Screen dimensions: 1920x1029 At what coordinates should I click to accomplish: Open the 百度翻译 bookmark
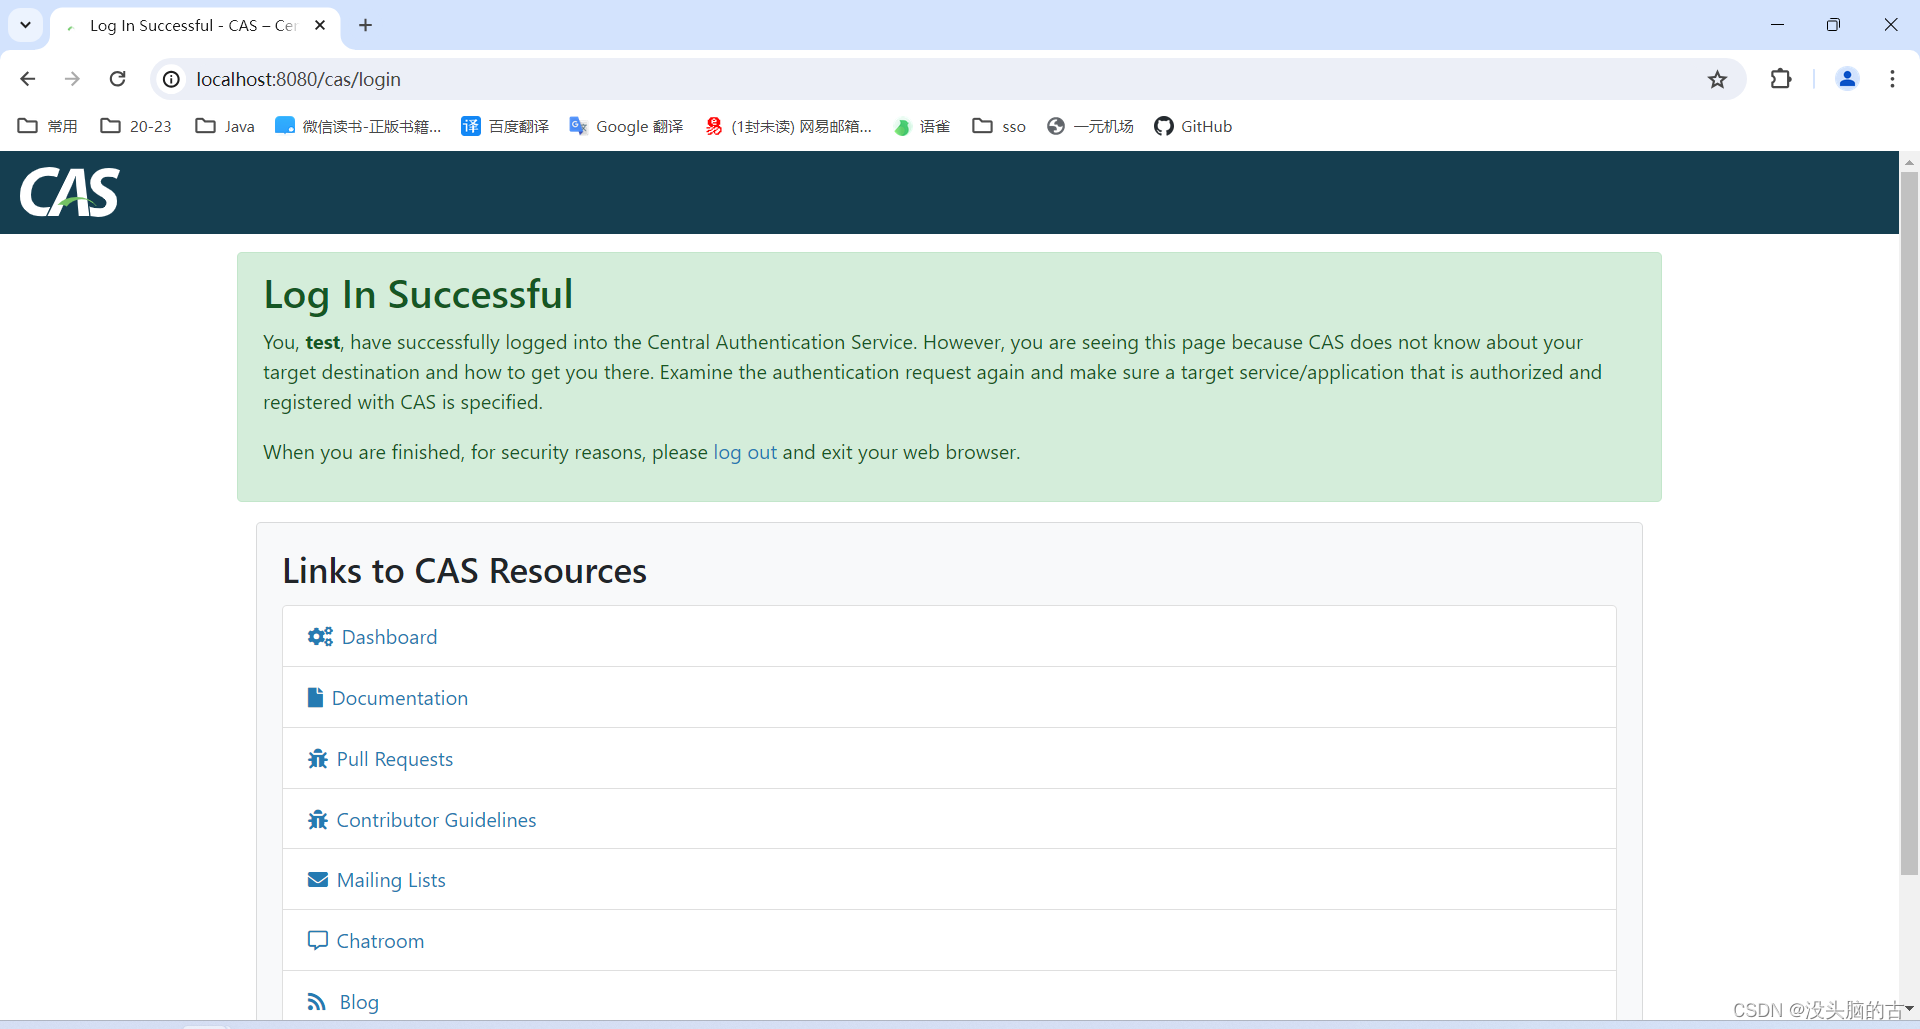coord(505,126)
